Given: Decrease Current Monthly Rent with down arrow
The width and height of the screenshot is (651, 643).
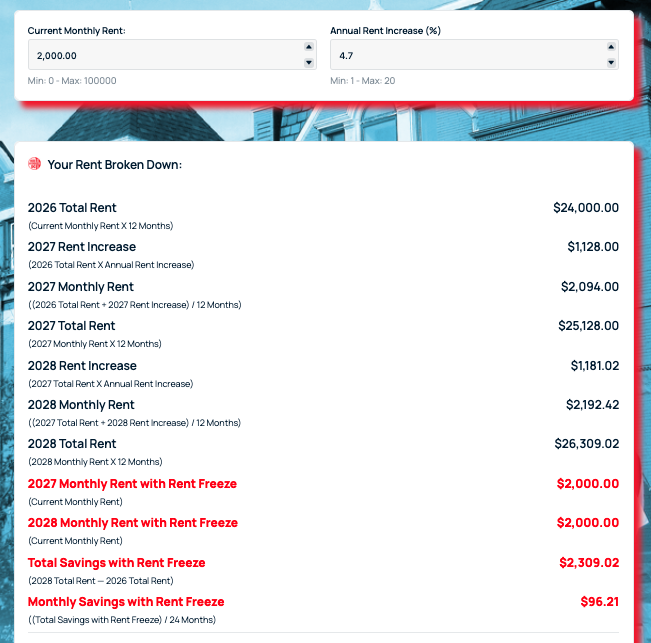Looking at the screenshot, I should coord(308,63).
